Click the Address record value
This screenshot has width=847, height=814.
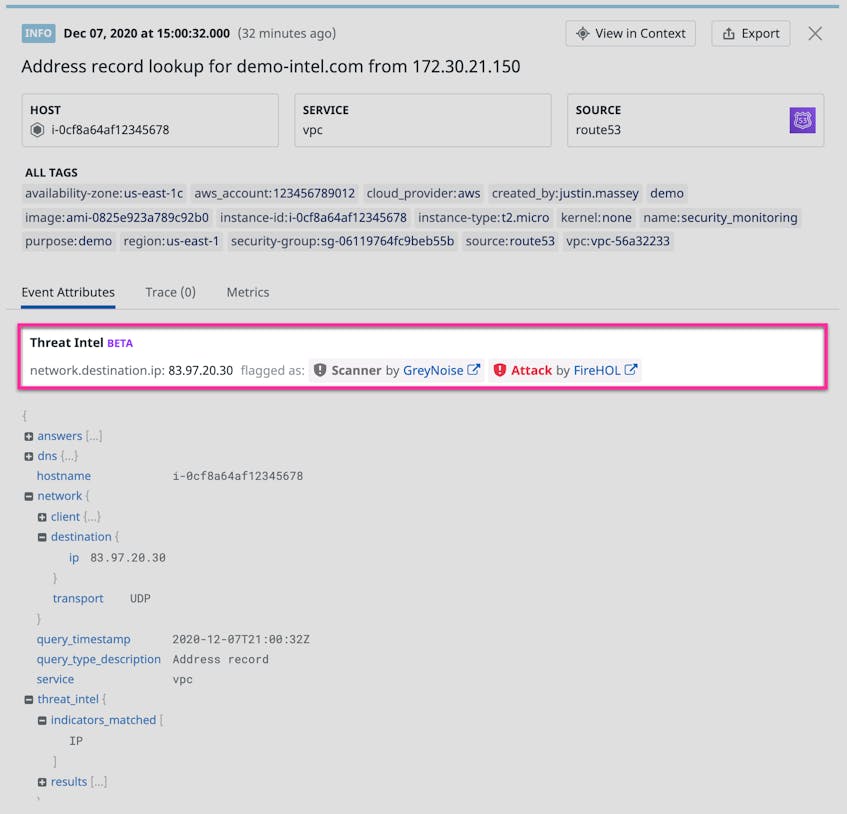pos(220,660)
